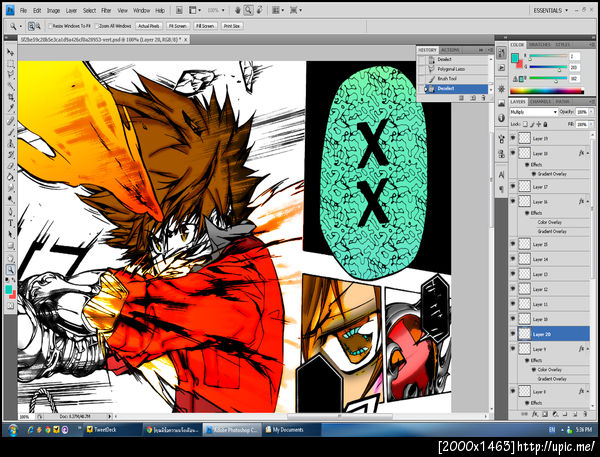Lock position icon in Layers panel
The image size is (600, 457).
[x=539, y=124]
